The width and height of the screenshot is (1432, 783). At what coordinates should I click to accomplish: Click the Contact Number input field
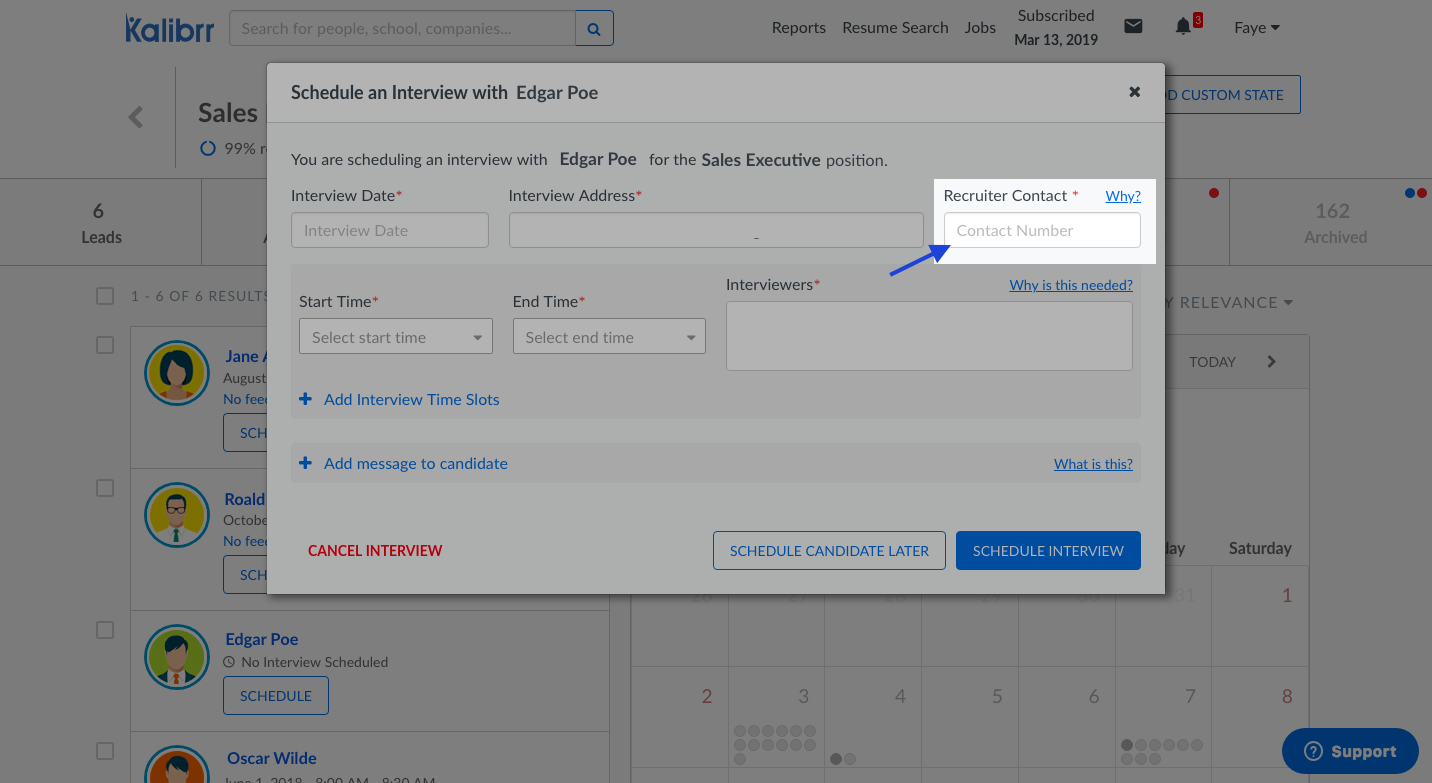(1042, 230)
